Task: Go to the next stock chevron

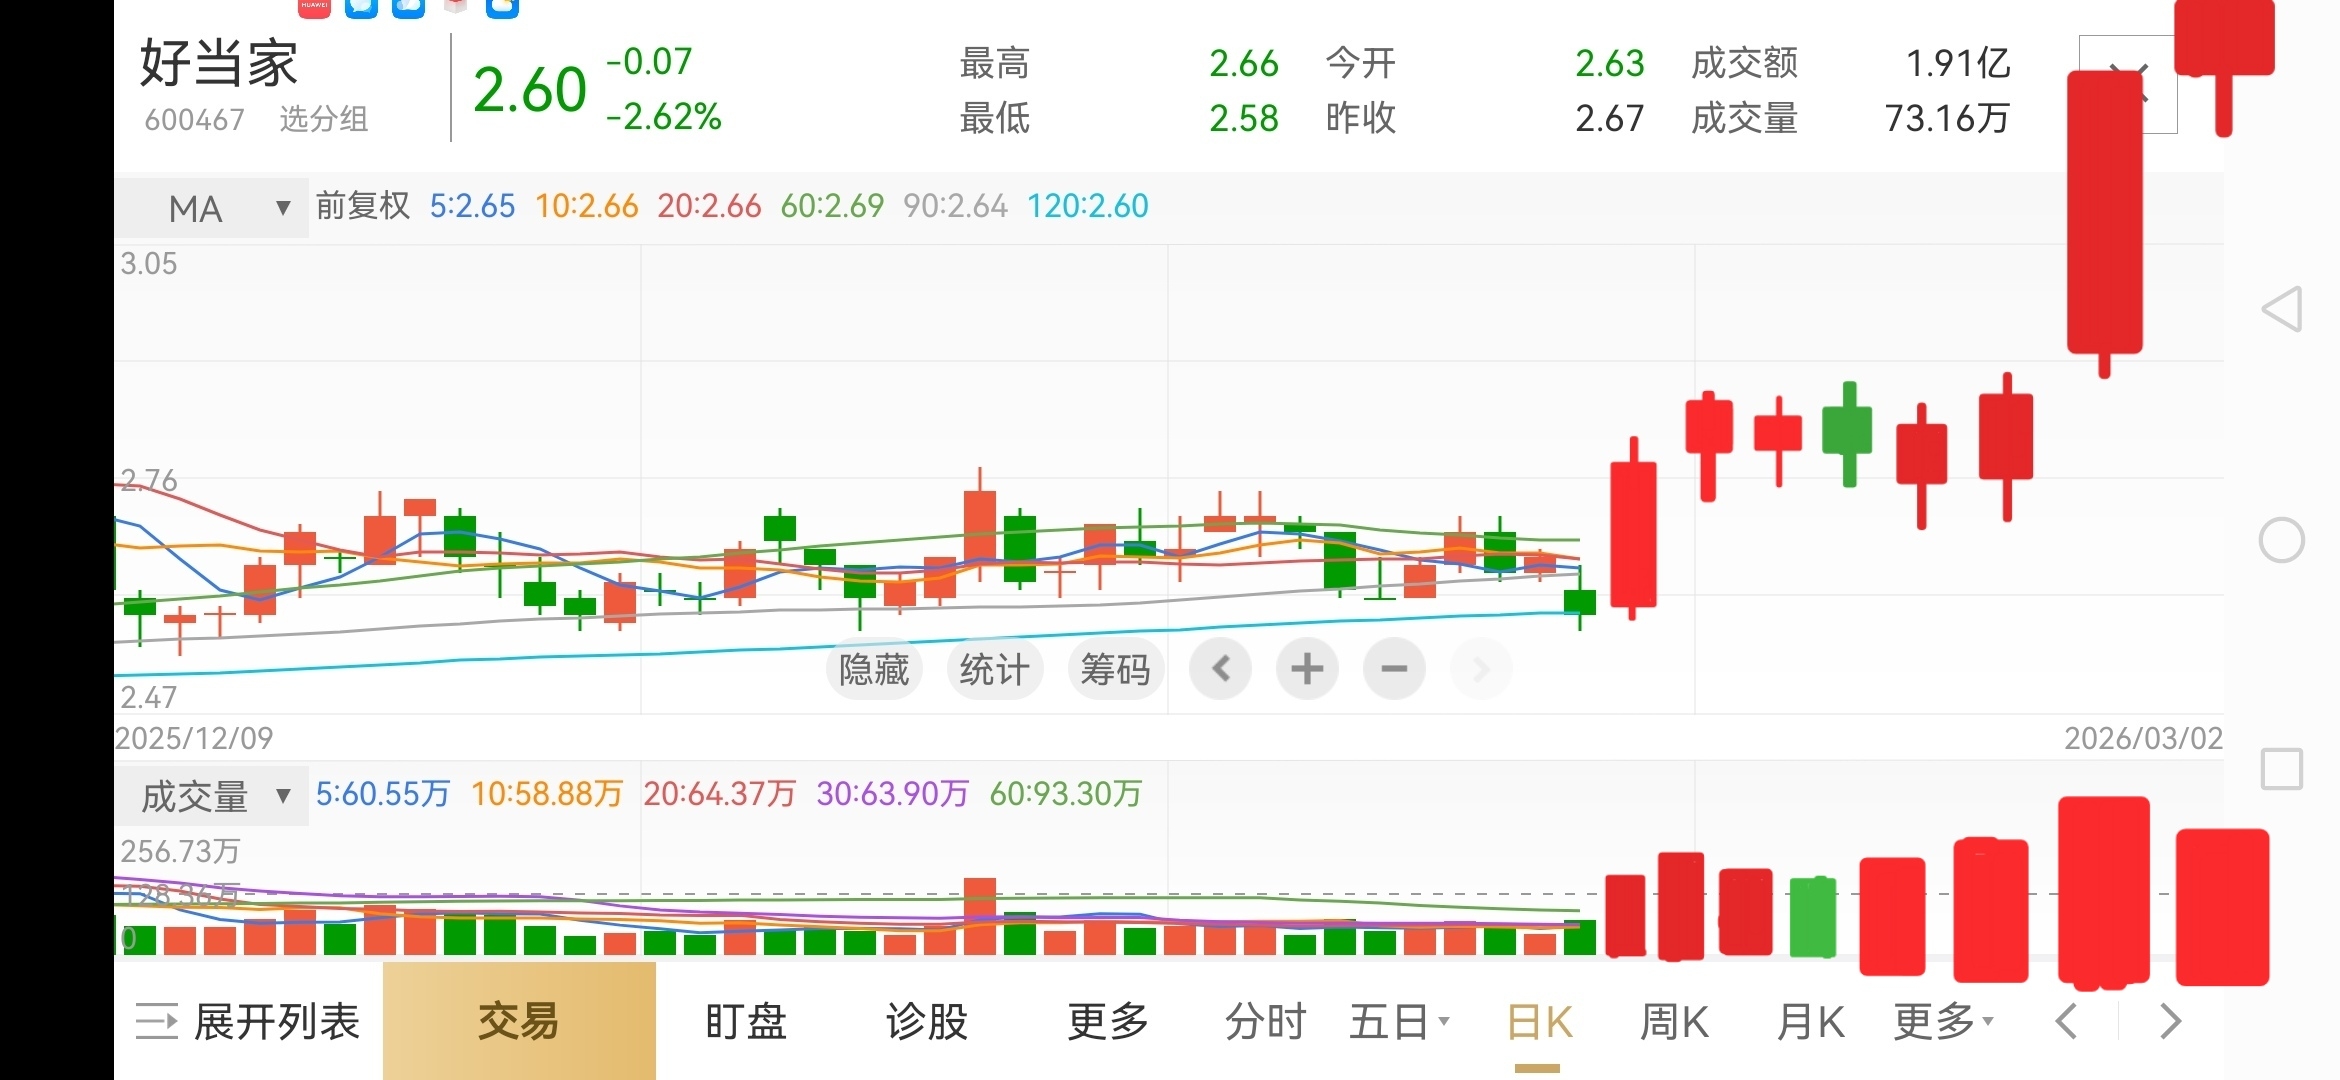Action: (2170, 1022)
